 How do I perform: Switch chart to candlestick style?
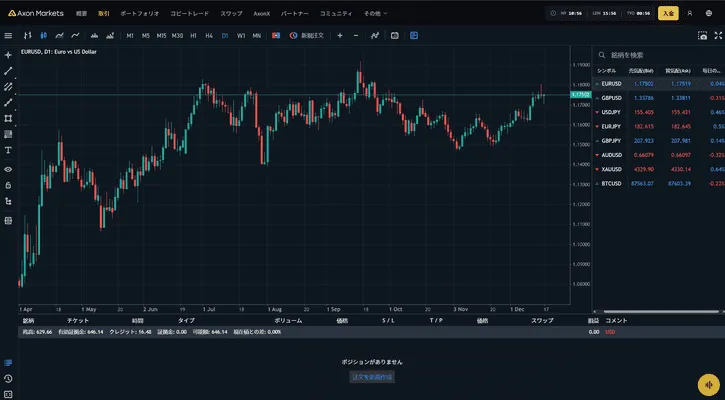pos(43,35)
